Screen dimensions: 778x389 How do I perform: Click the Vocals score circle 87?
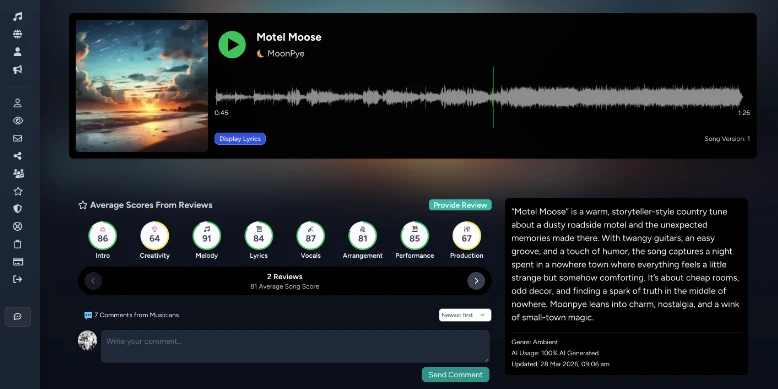(x=311, y=236)
